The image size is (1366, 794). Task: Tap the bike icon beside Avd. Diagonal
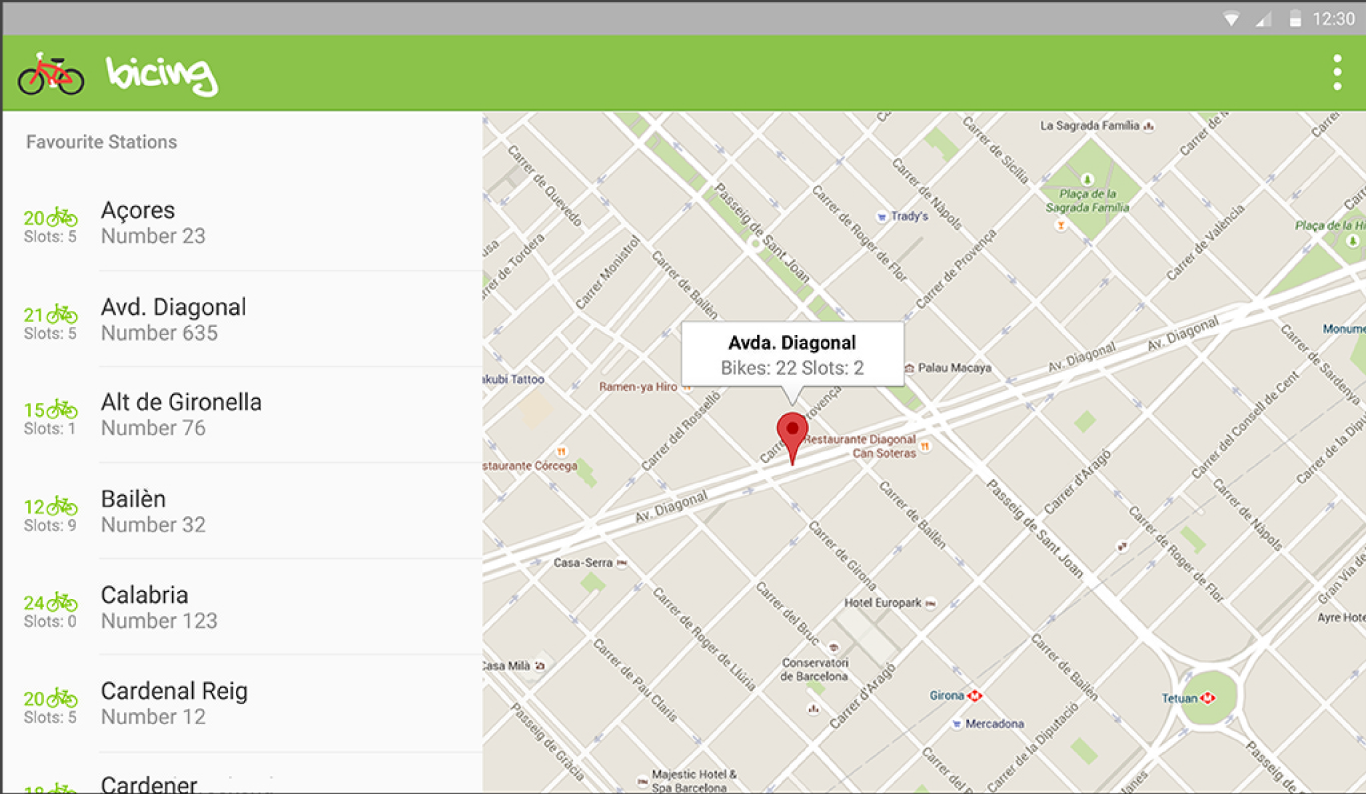62,314
